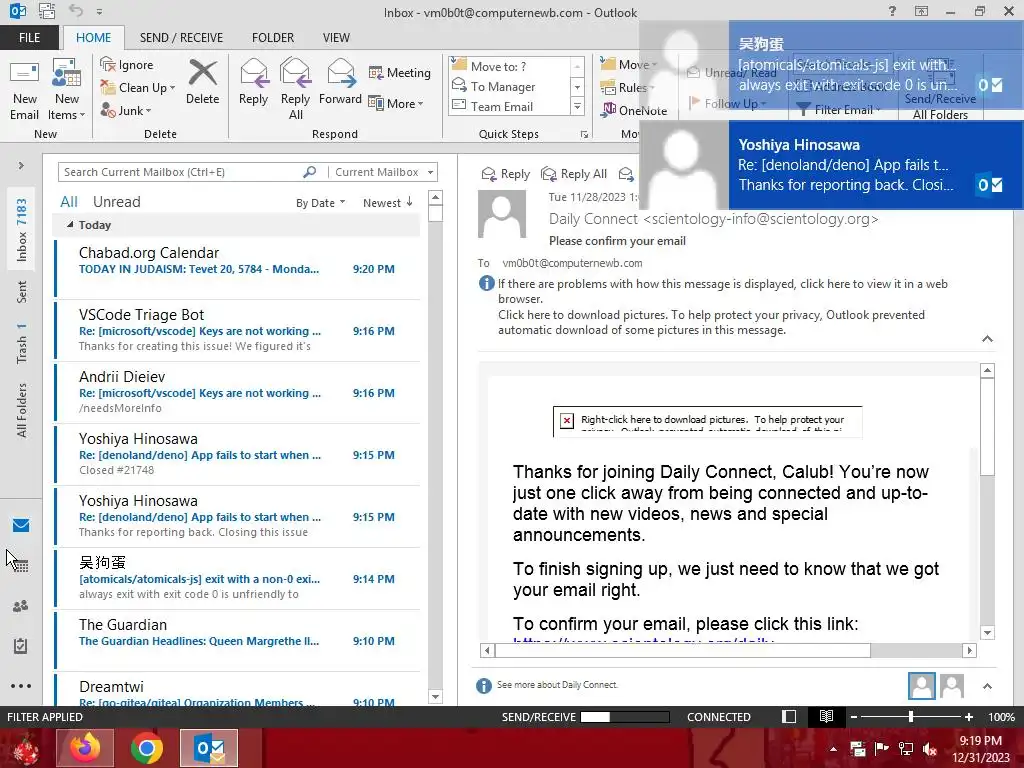Open the VSCode Triage Bot email

(238, 330)
